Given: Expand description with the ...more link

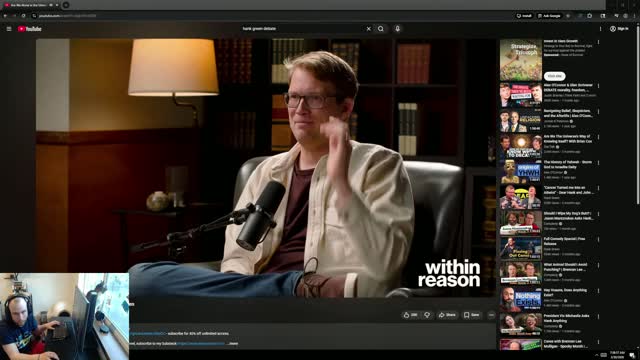Looking at the screenshot, I should pos(233,344).
